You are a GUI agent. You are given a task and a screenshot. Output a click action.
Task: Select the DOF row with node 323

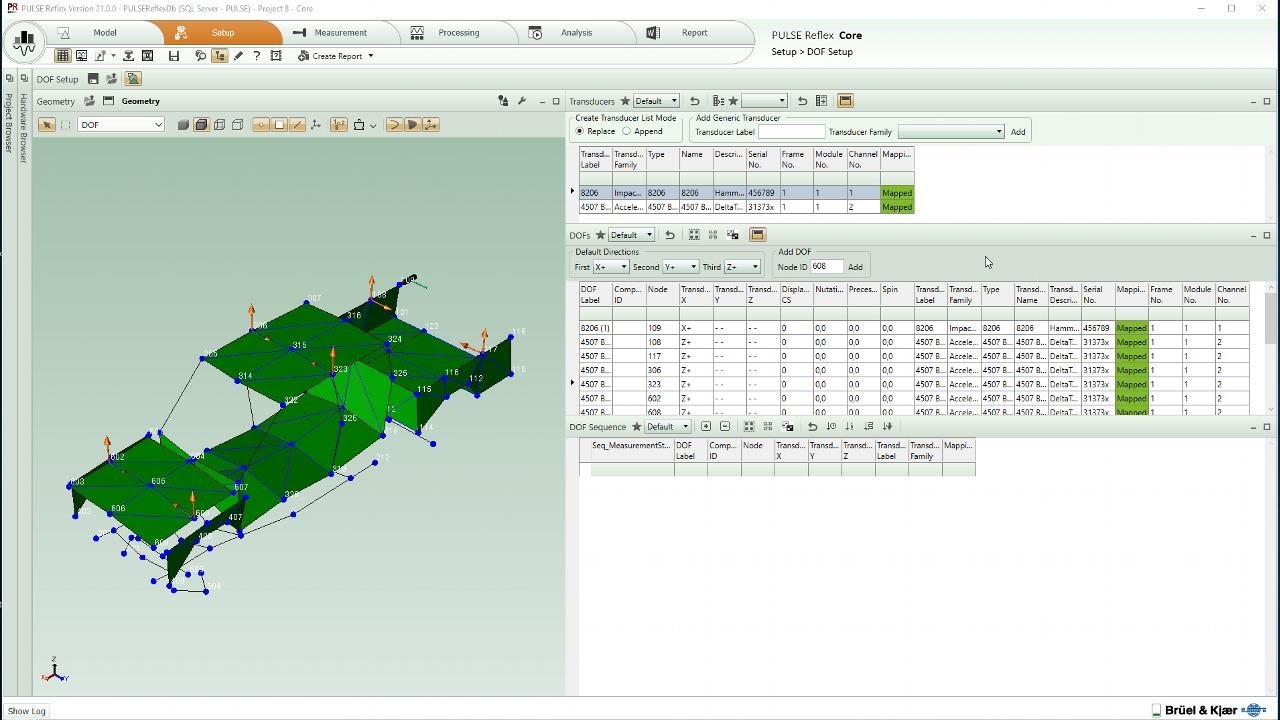[x=914, y=384]
